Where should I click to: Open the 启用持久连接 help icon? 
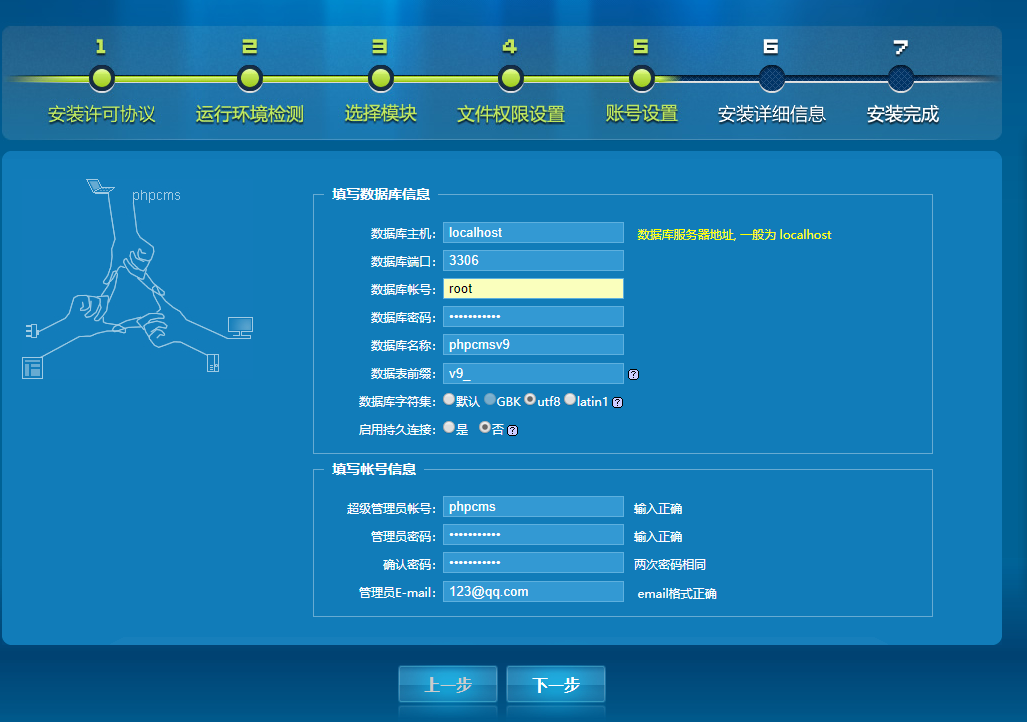512,429
